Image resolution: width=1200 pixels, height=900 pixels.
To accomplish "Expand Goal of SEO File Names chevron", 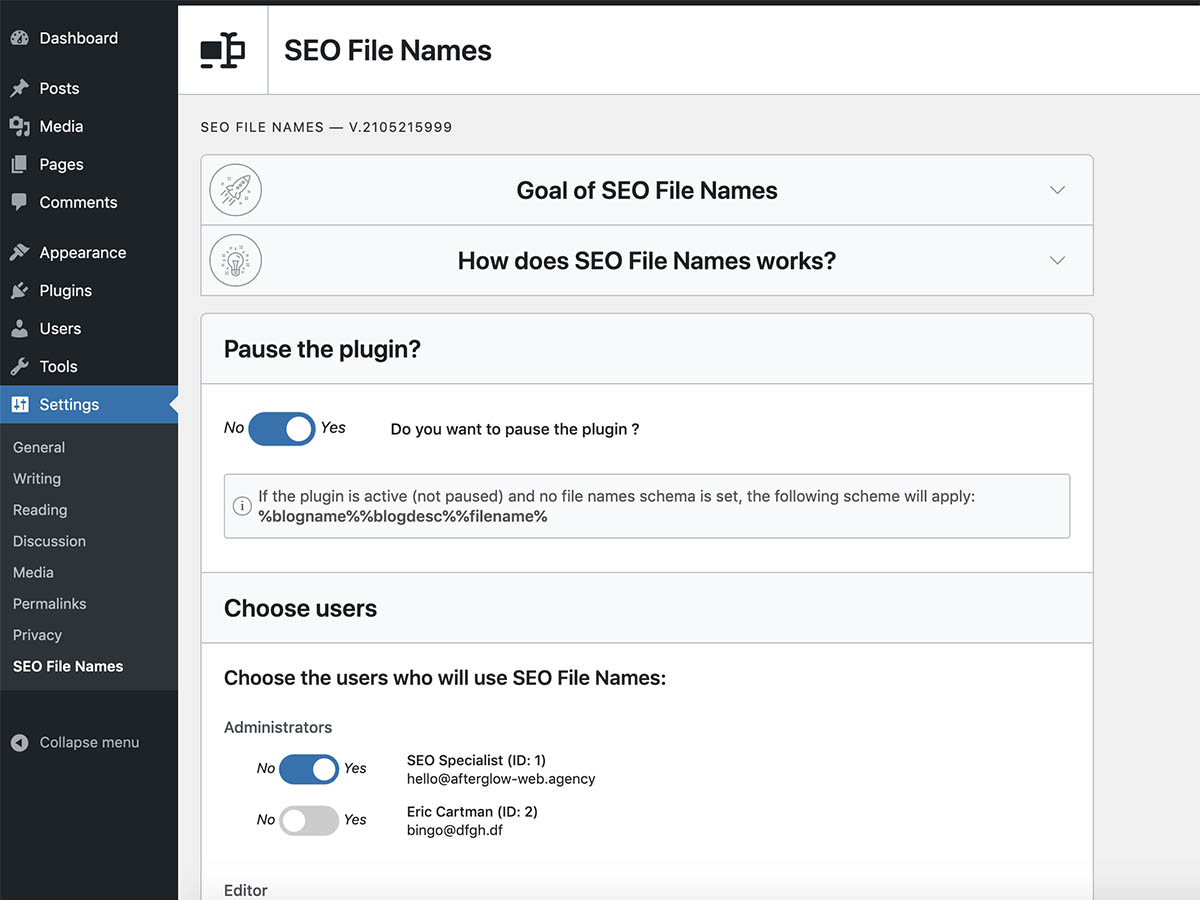I will click(1057, 190).
